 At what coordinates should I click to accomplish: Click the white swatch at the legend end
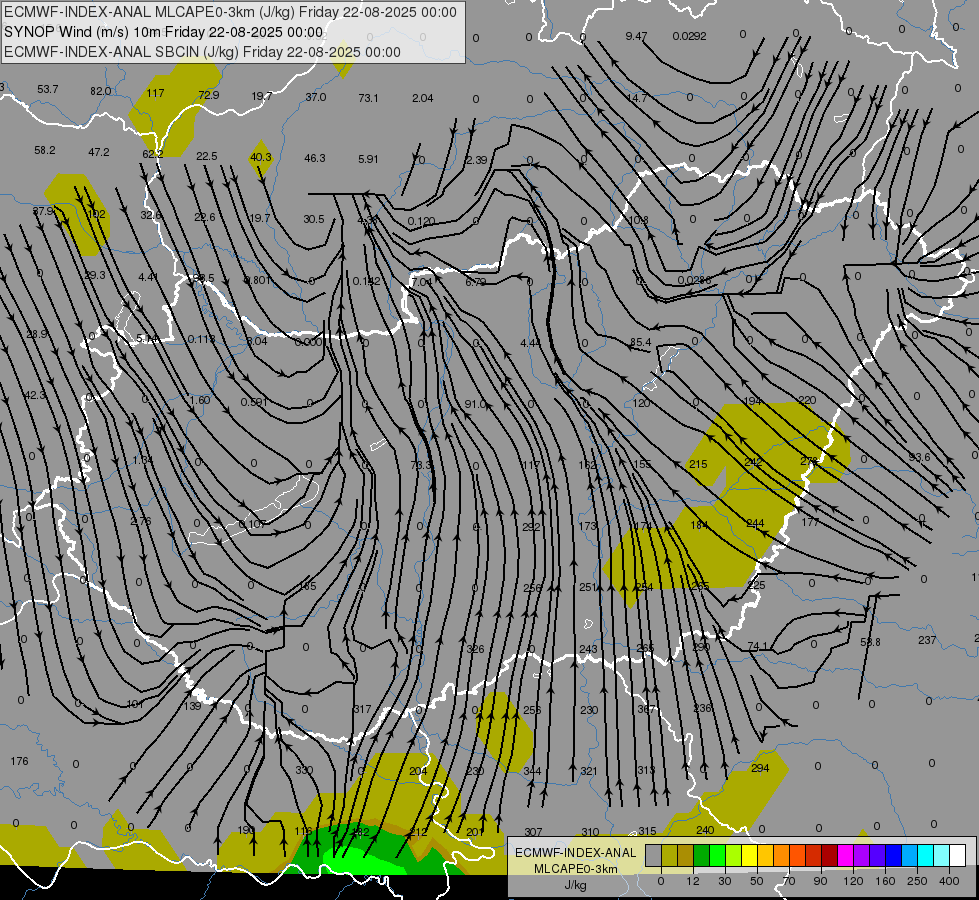957,856
